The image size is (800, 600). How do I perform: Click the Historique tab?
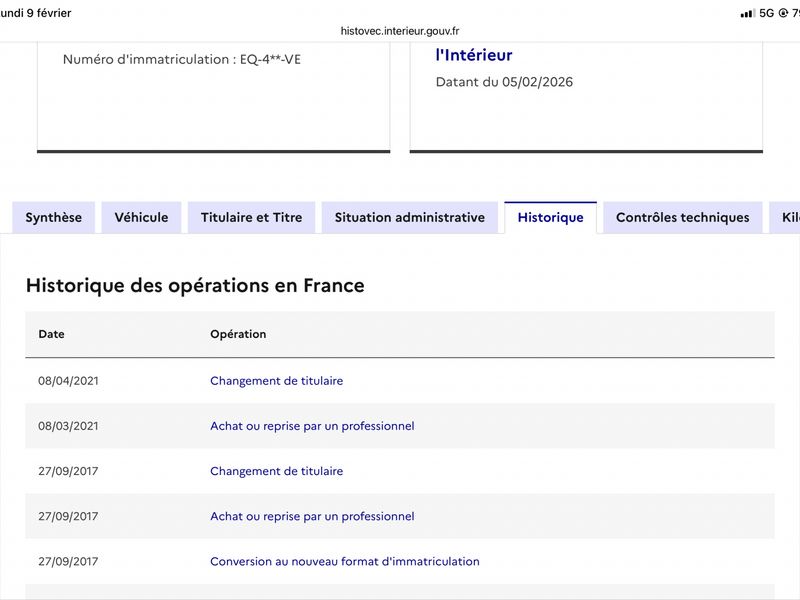click(x=551, y=218)
